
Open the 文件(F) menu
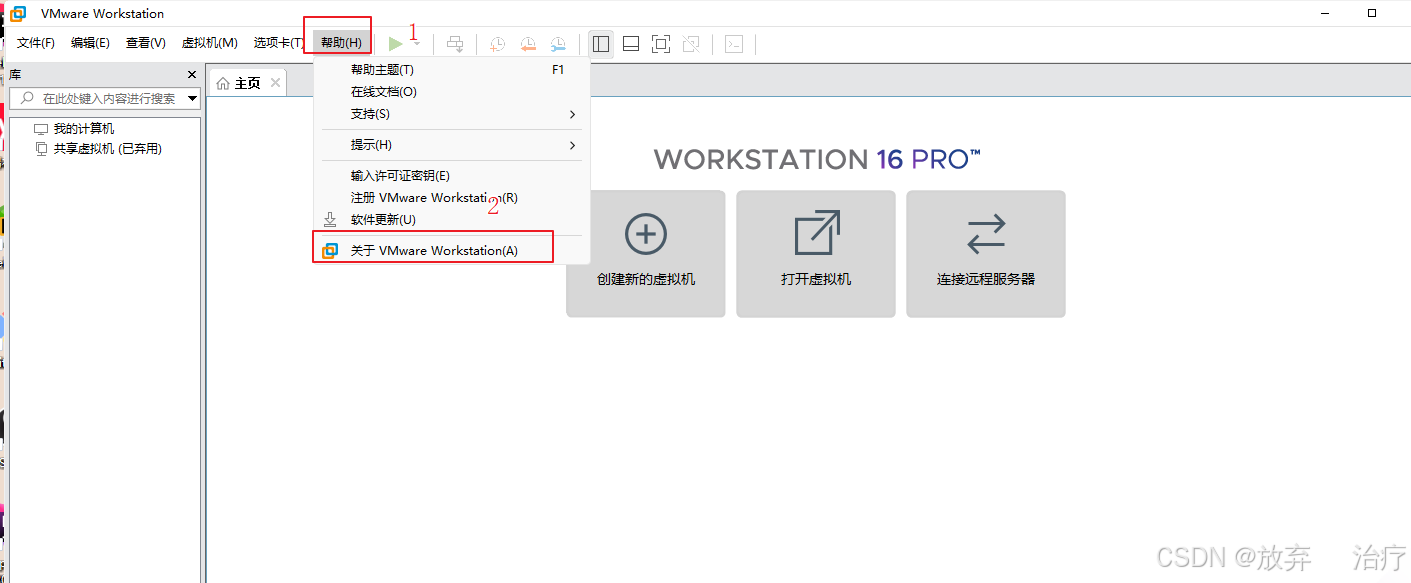36,43
